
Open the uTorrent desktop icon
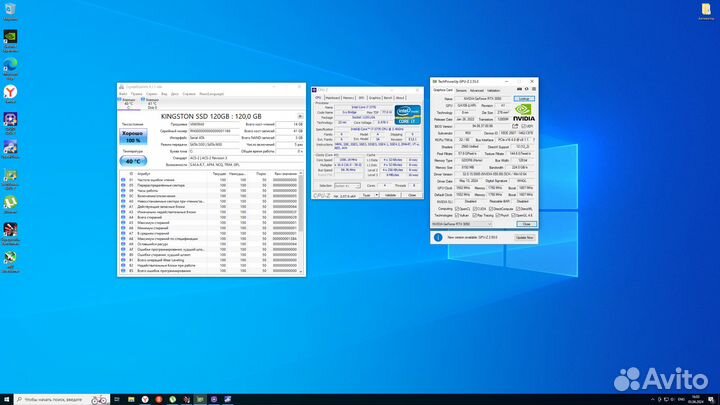[10, 205]
